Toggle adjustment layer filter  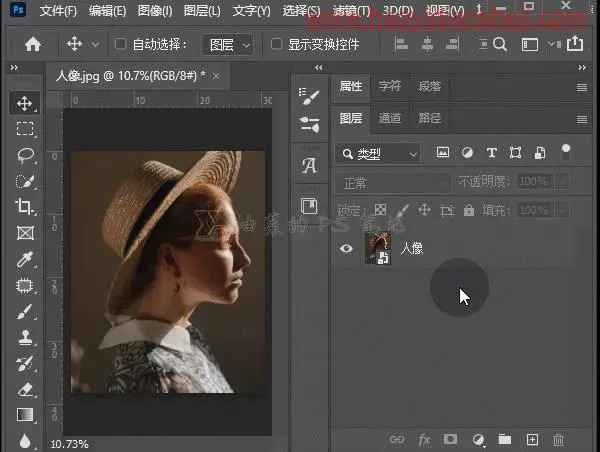[x=467, y=153]
